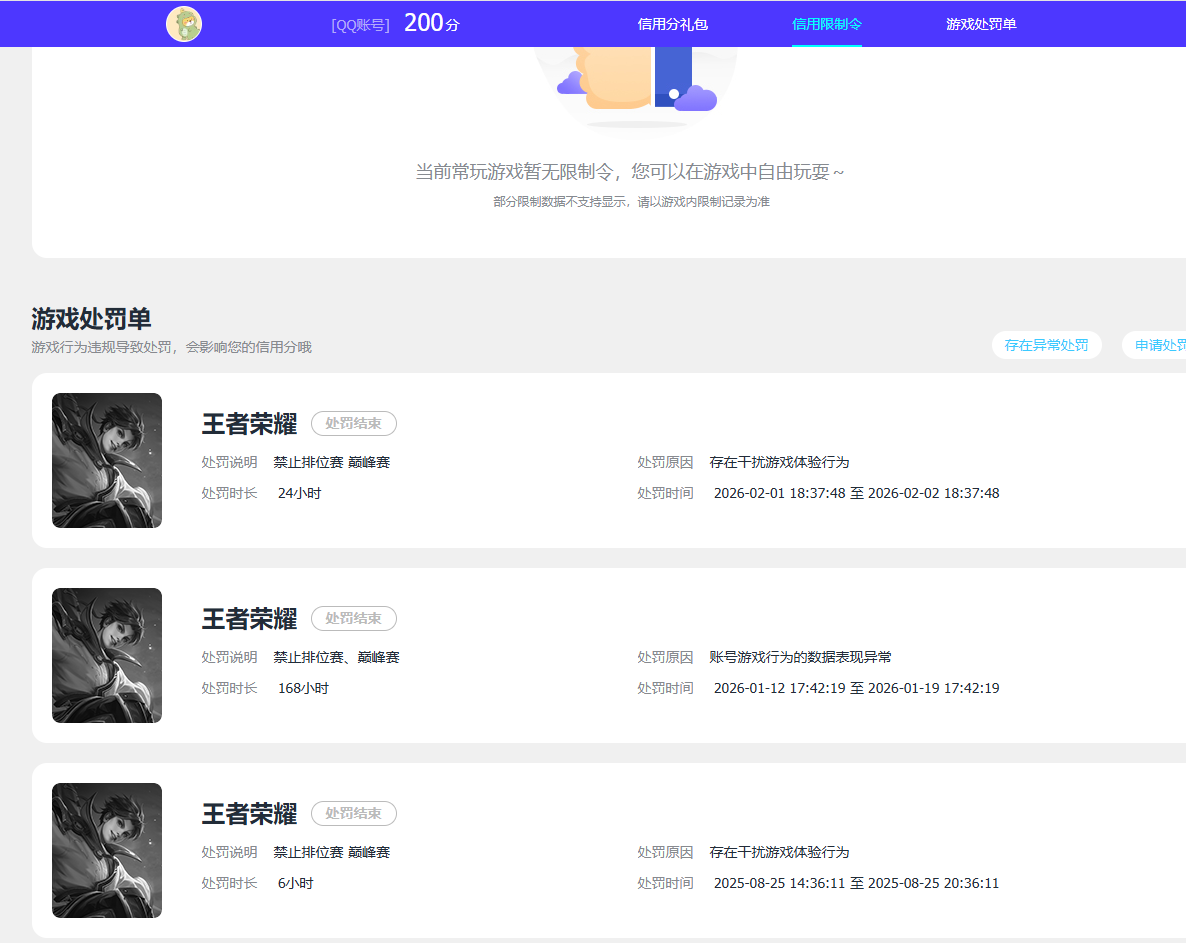Click the 200分 credit score
This screenshot has width=1186, height=943.
pyautogui.click(x=431, y=23)
